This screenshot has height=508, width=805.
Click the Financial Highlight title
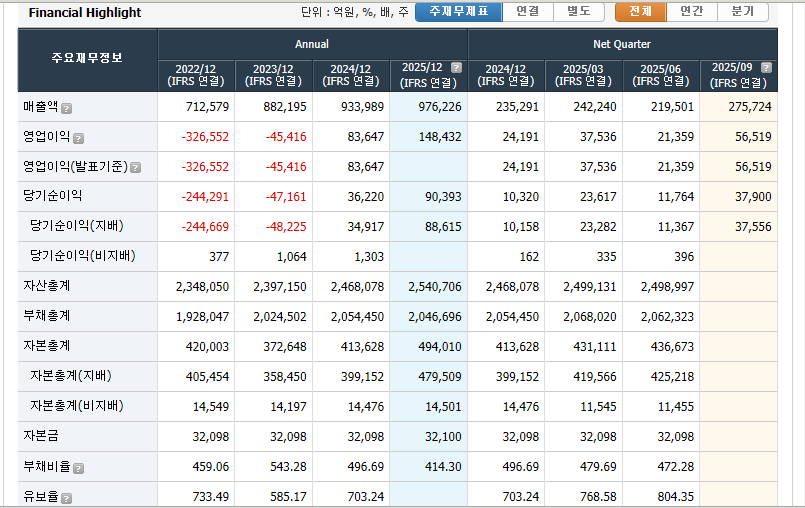coord(85,13)
